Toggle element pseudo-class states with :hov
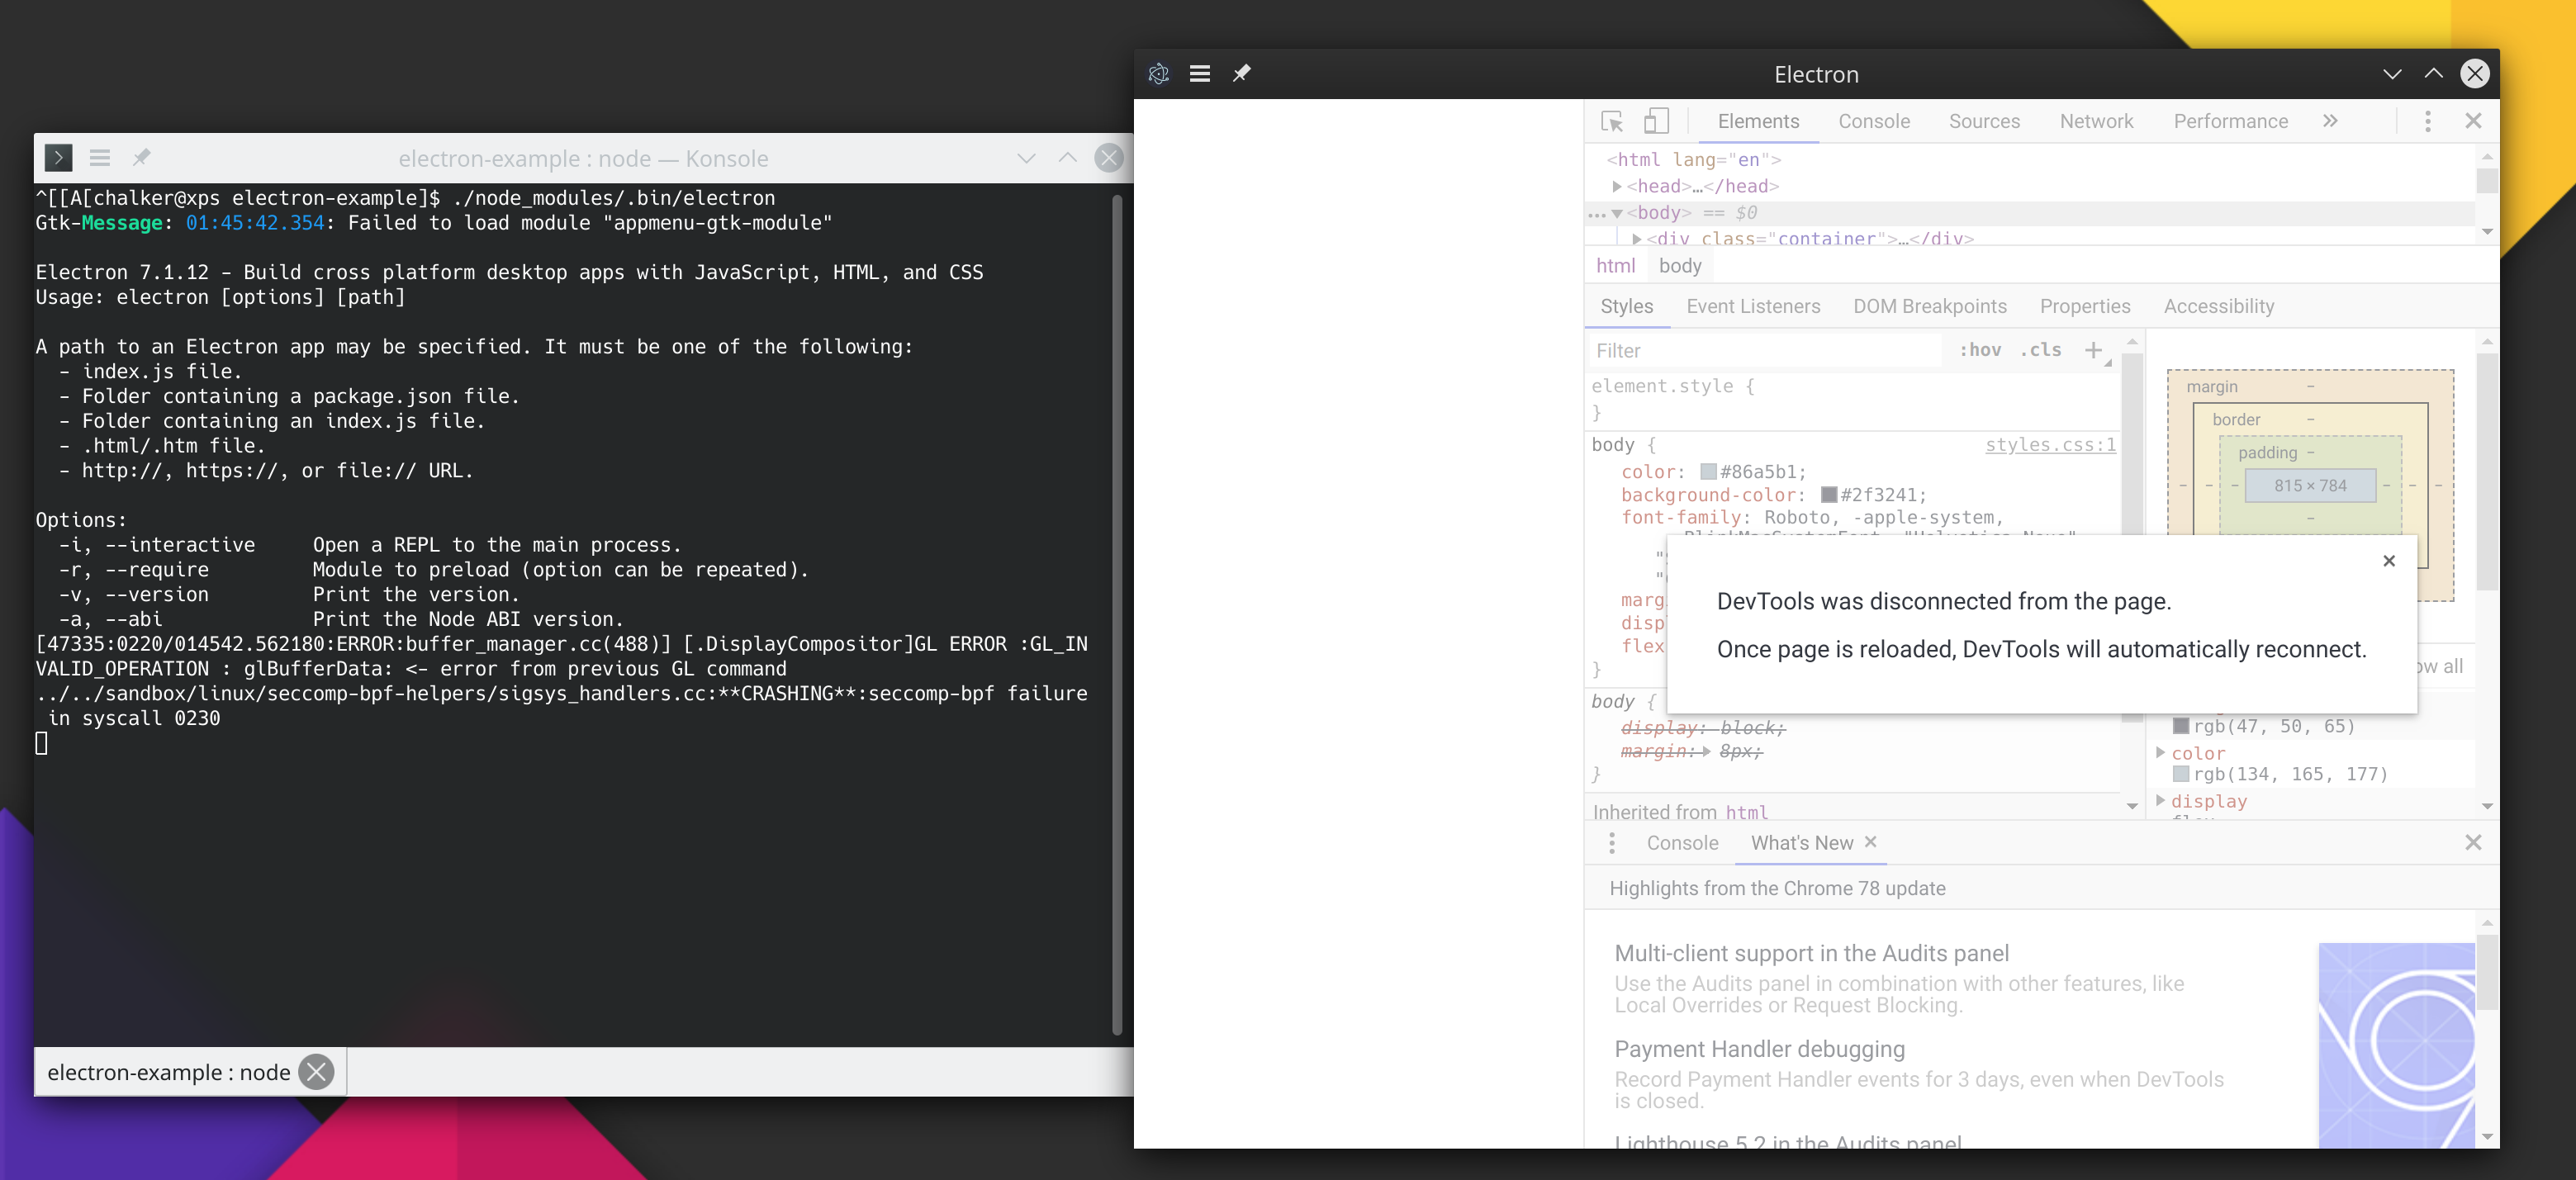Screen dimensions: 2576x1180 1980,350
